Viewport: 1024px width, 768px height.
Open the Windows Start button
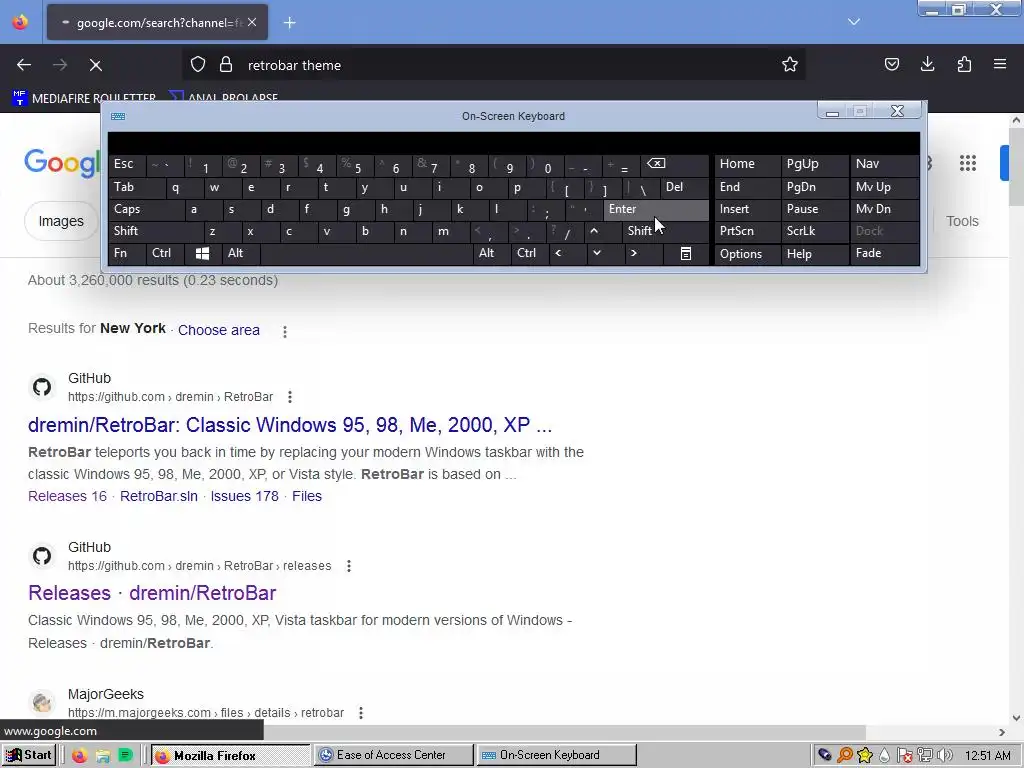point(28,755)
